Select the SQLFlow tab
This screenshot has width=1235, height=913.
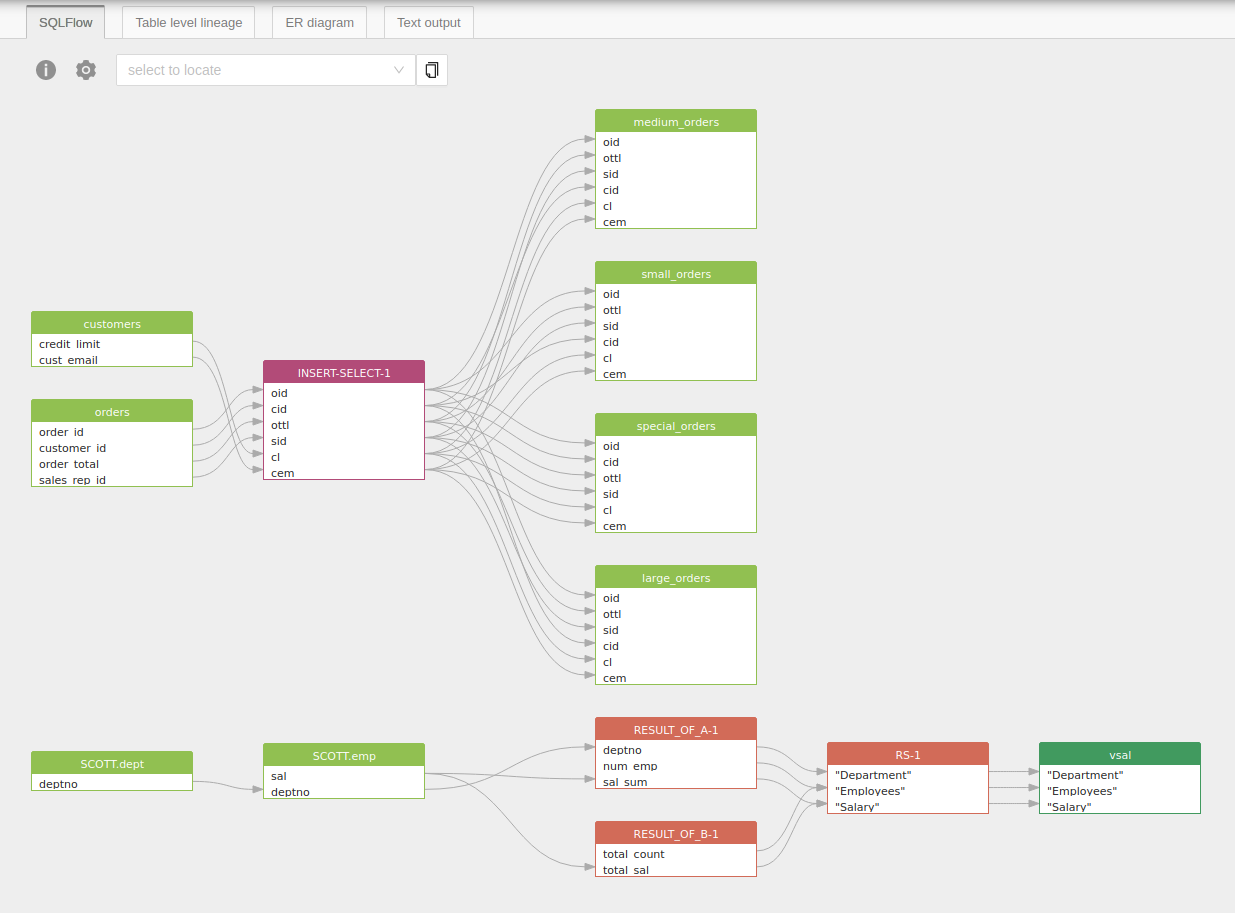click(66, 22)
